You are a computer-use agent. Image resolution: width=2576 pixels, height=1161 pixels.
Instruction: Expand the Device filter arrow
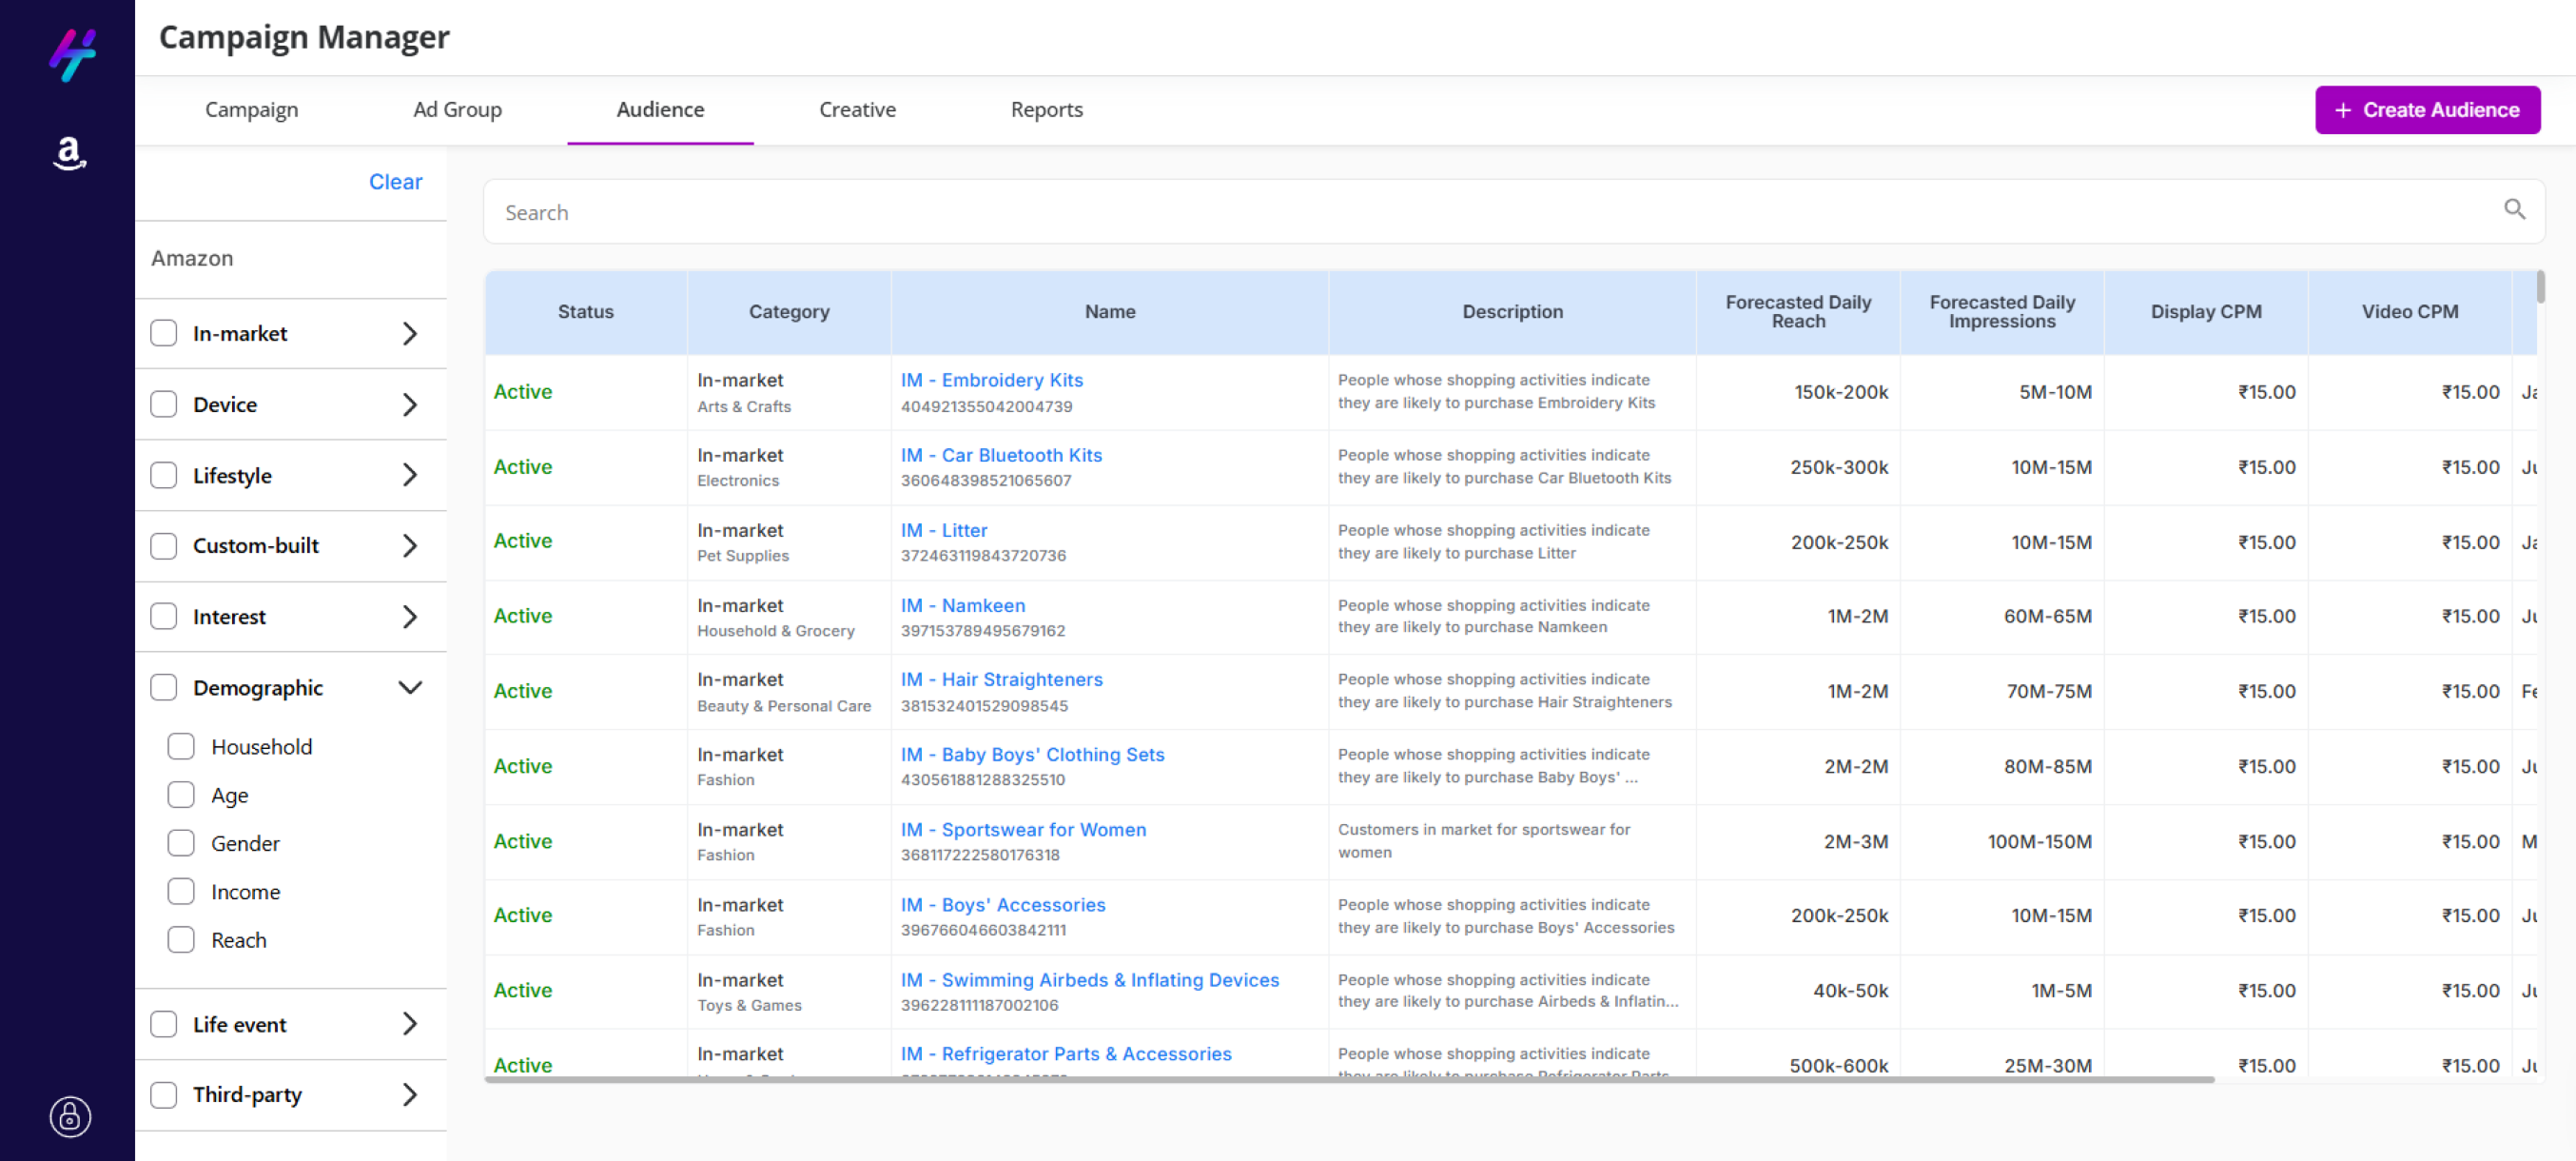click(x=409, y=404)
